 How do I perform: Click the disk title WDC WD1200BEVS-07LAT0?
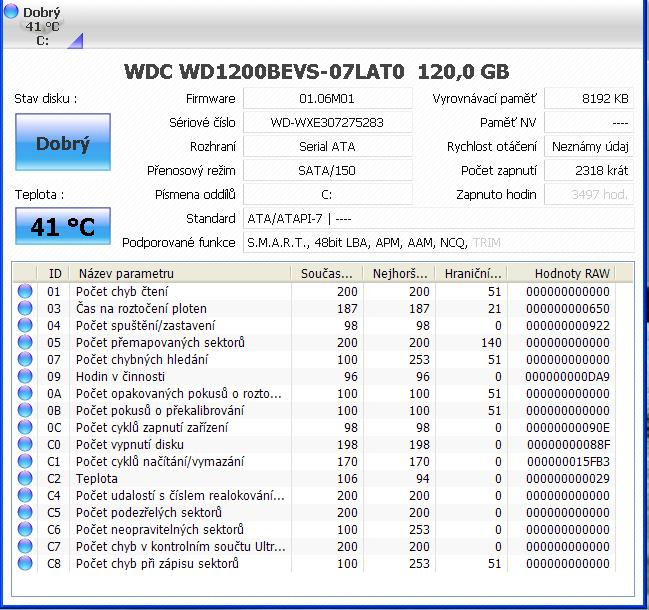pyautogui.click(x=264, y=72)
